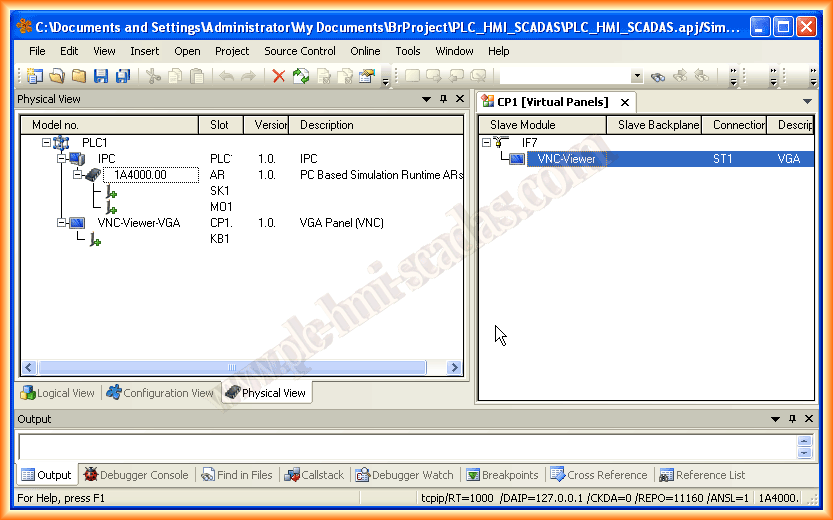Click the green Refresh arrows toolbar icon
This screenshot has height=520, width=833.
click(300, 76)
